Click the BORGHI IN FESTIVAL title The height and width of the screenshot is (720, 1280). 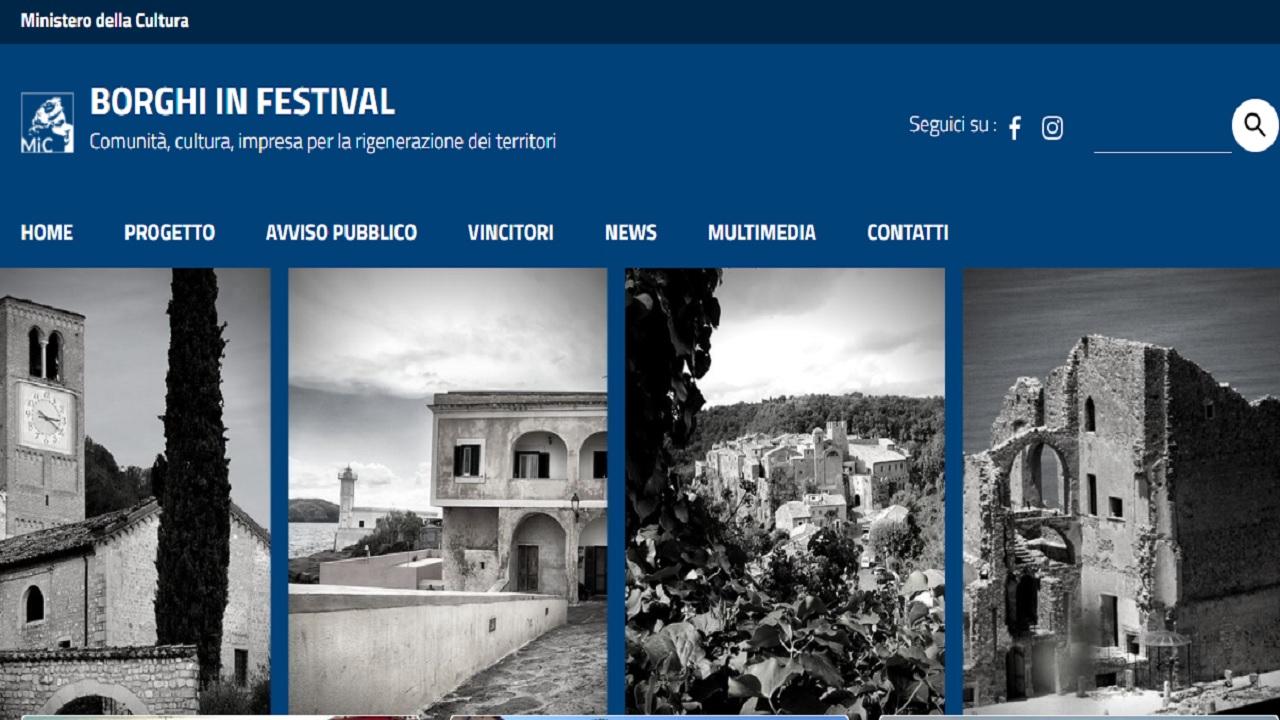pos(242,101)
